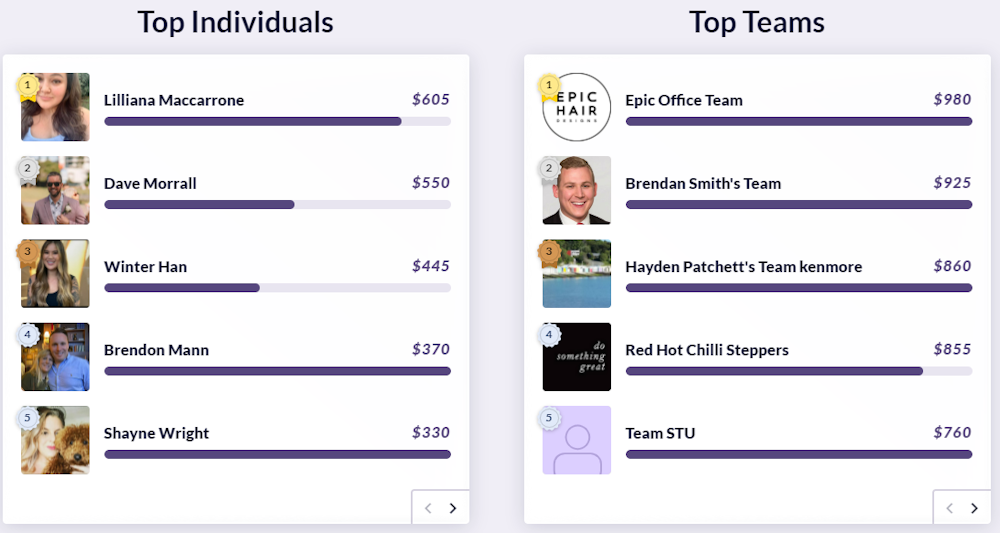This screenshot has width=1000, height=533.
Task: Click Brendon Mann's profile photo
Action: [56, 356]
